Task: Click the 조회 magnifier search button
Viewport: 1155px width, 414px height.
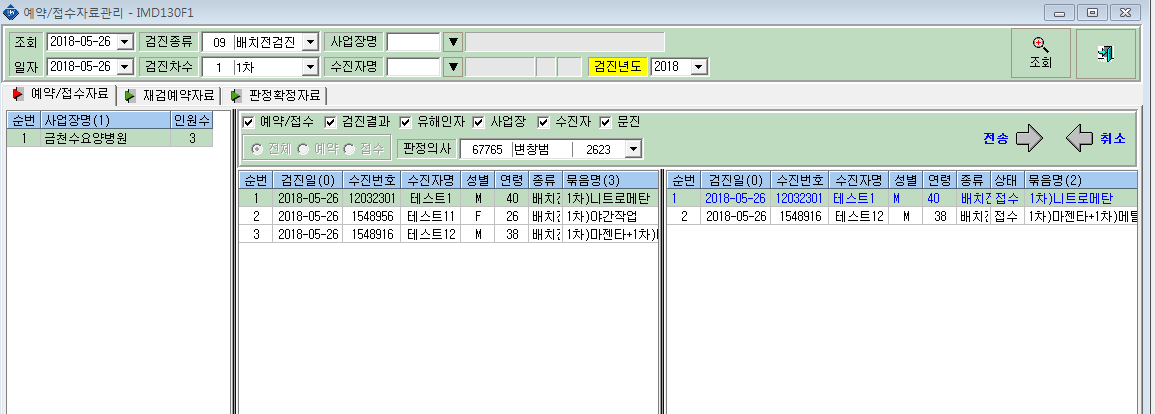Action: tap(1041, 54)
